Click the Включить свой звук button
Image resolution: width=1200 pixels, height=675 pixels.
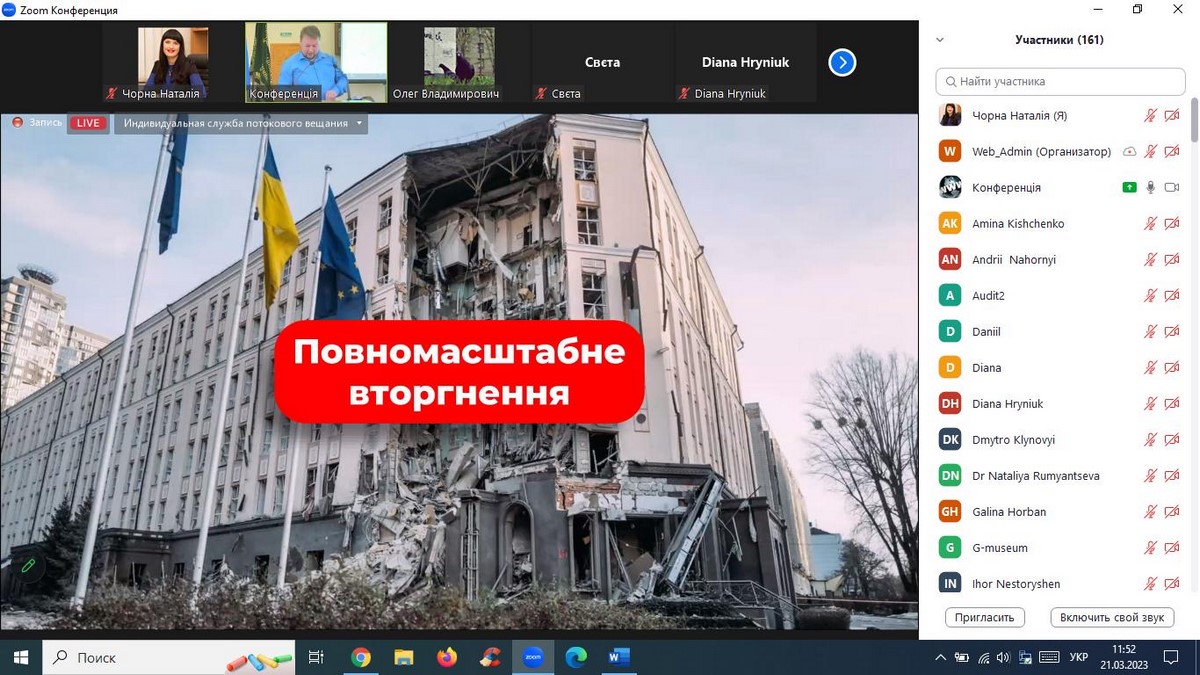point(1112,617)
